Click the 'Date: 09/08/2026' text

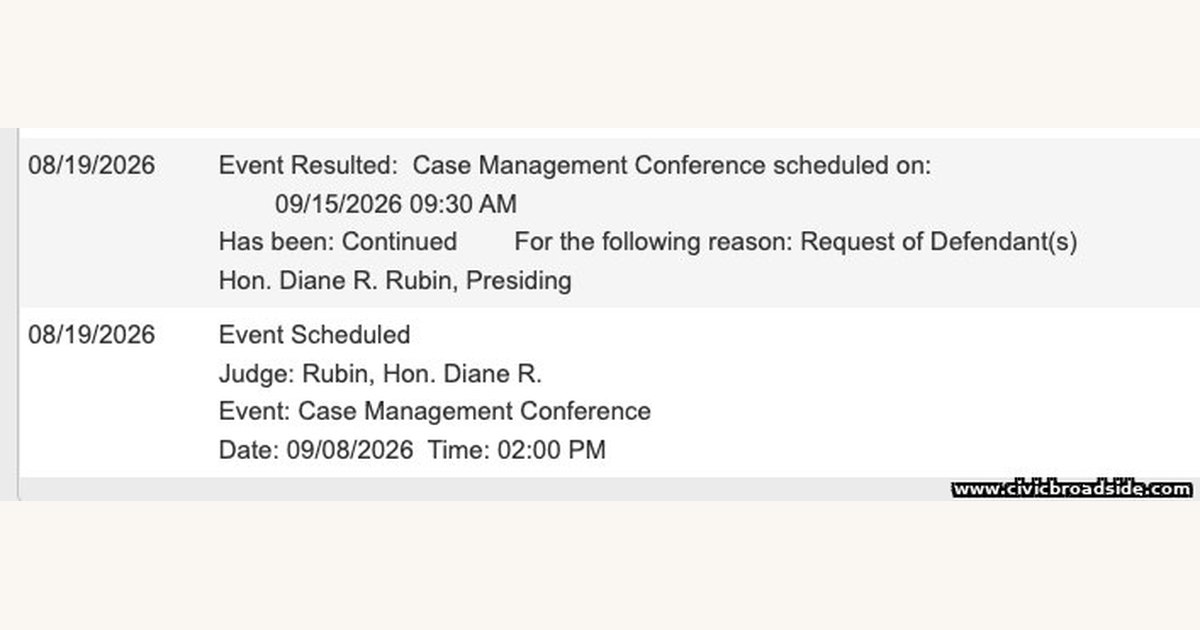click(316, 450)
